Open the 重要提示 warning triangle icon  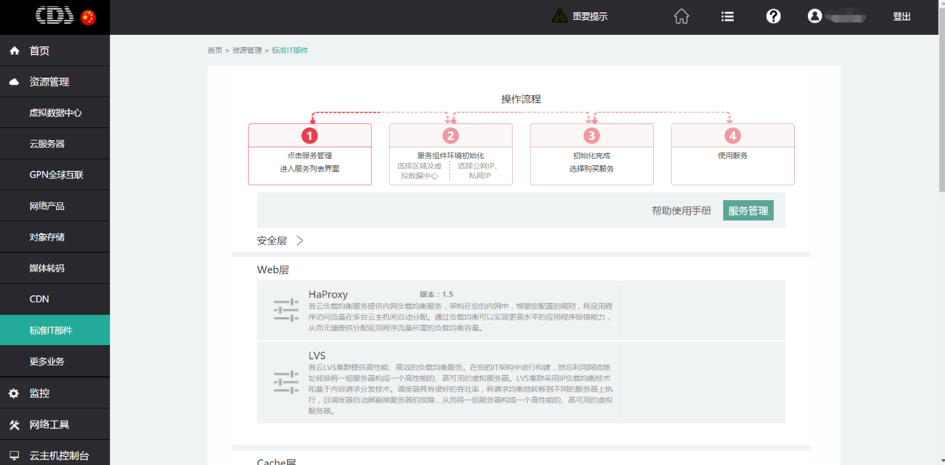coord(560,16)
